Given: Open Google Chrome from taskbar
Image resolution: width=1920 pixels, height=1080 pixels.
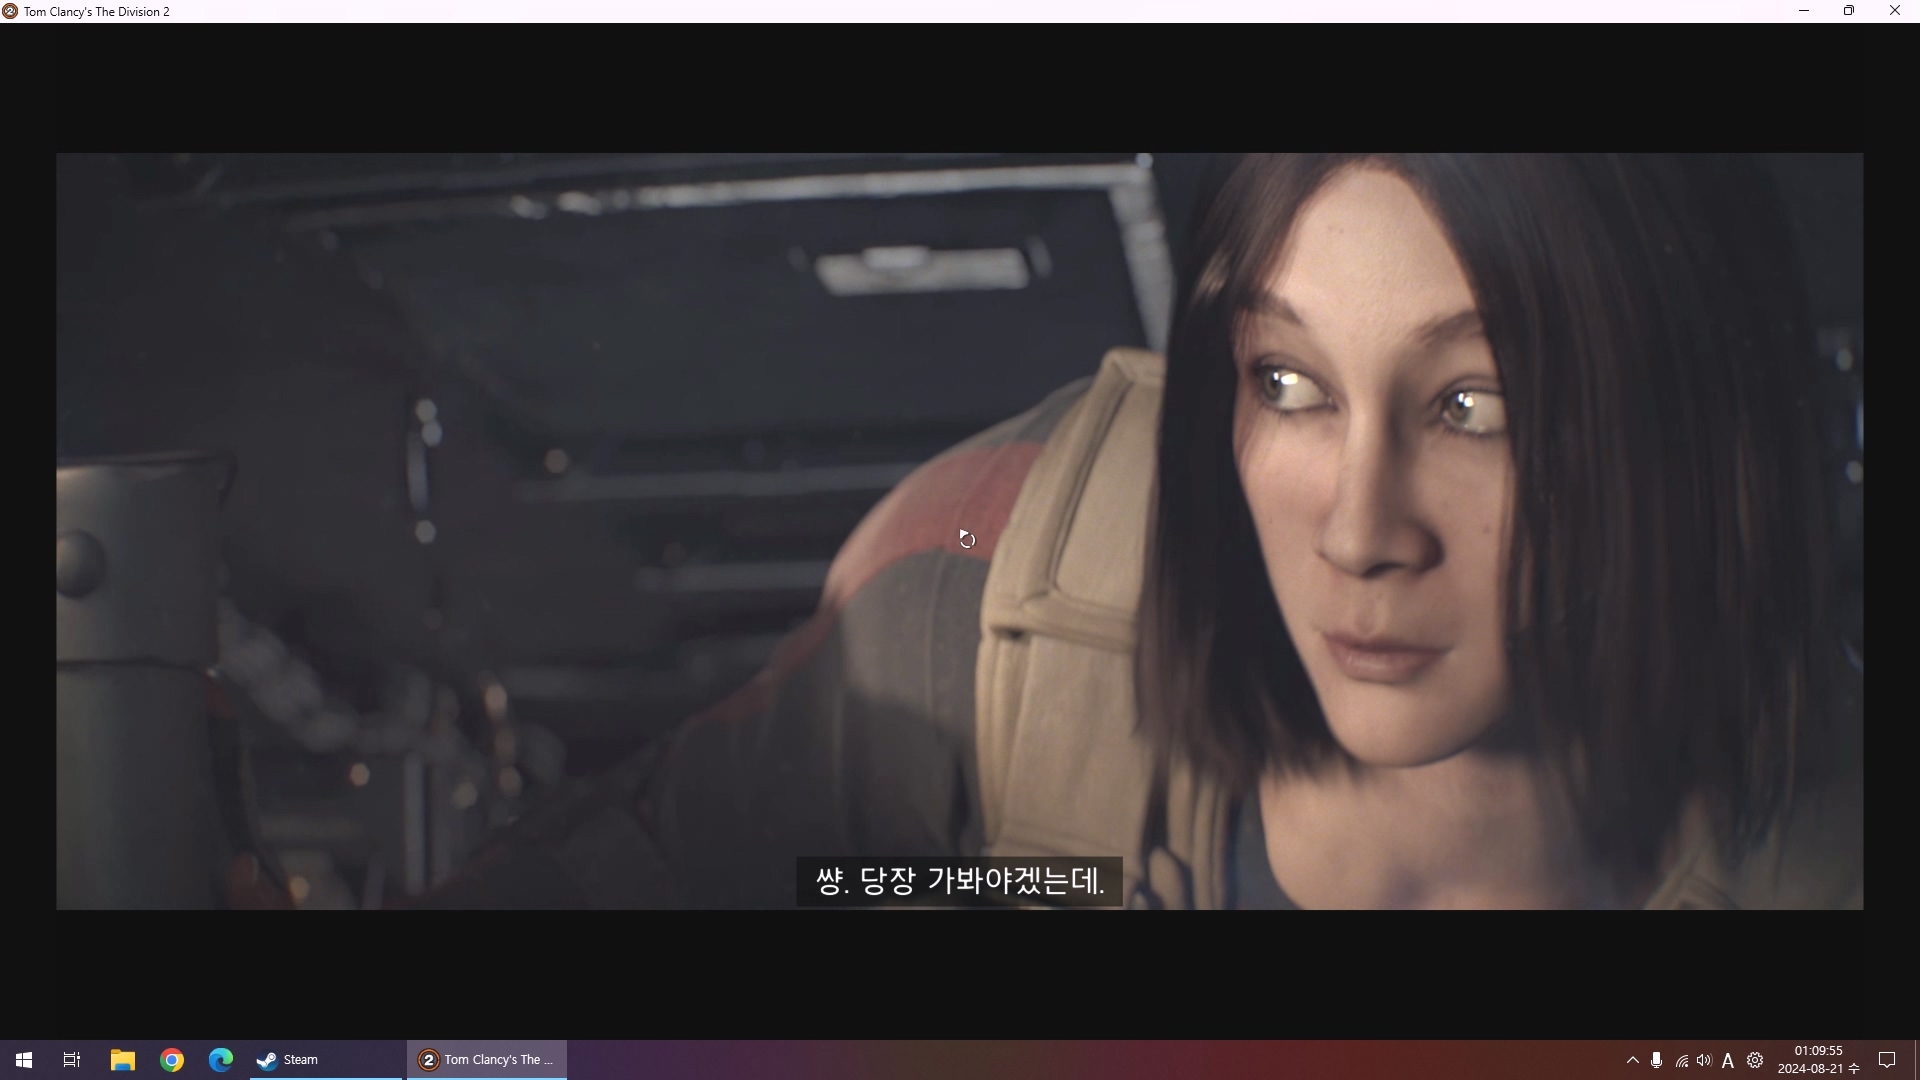Looking at the screenshot, I should coord(172,1060).
